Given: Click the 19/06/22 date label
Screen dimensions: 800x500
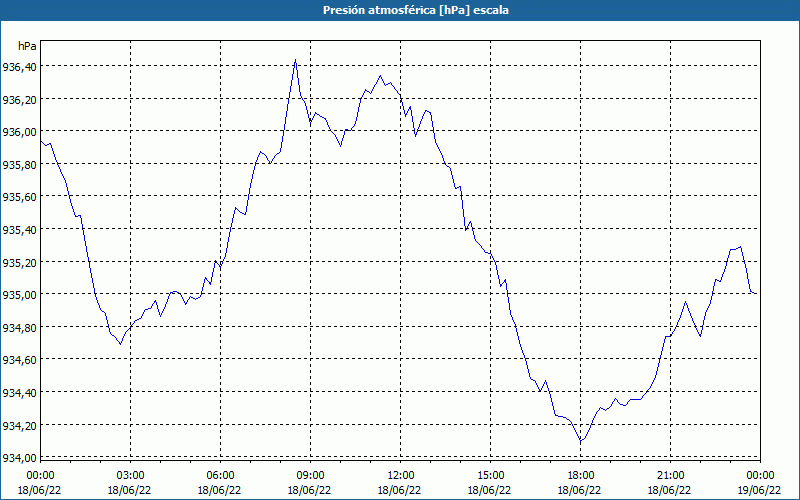Looking at the screenshot, I should coord(760,490).
